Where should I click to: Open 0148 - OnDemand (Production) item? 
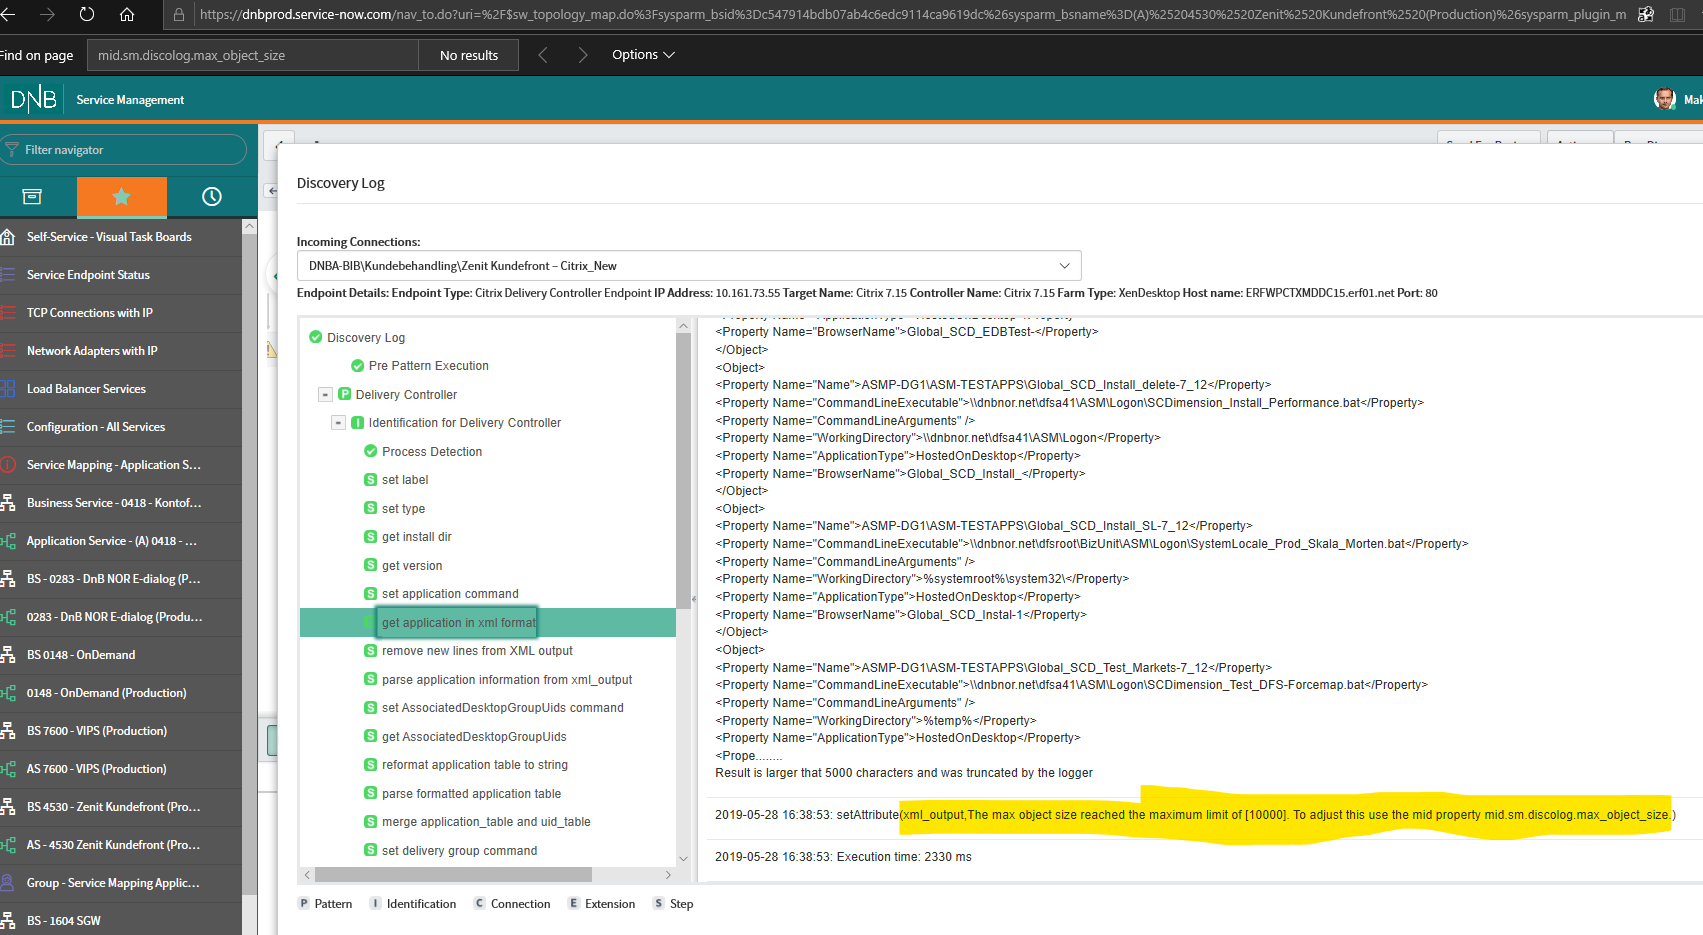pyautogui.click(x=106, y=693)
